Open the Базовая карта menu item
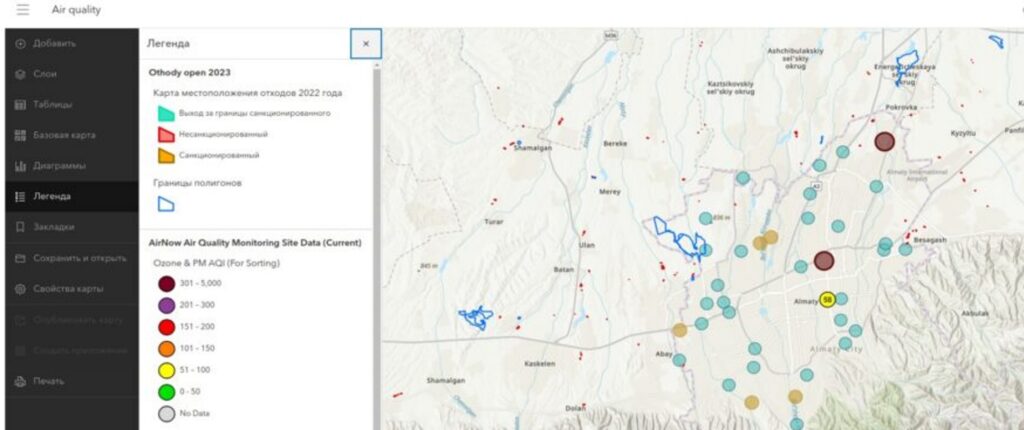 72,135
